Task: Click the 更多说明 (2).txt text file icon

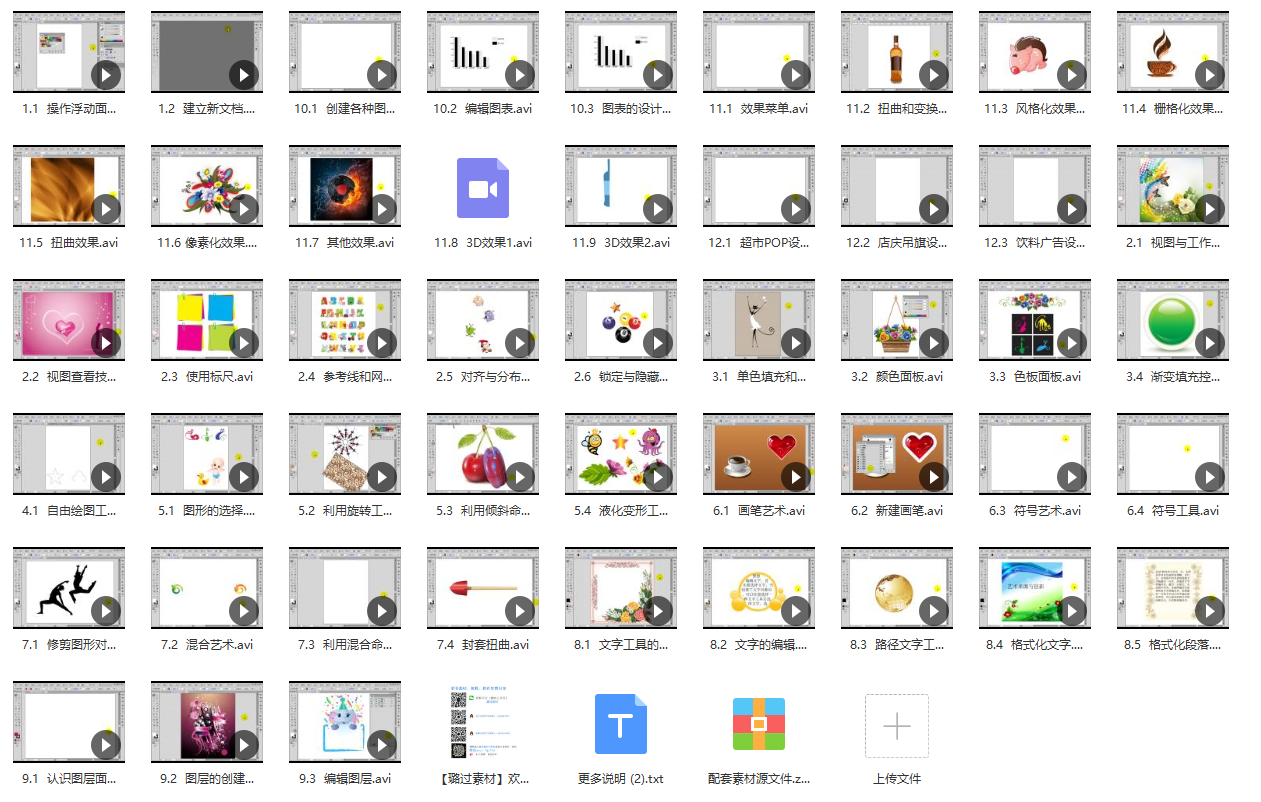Action: coord(621,724)
